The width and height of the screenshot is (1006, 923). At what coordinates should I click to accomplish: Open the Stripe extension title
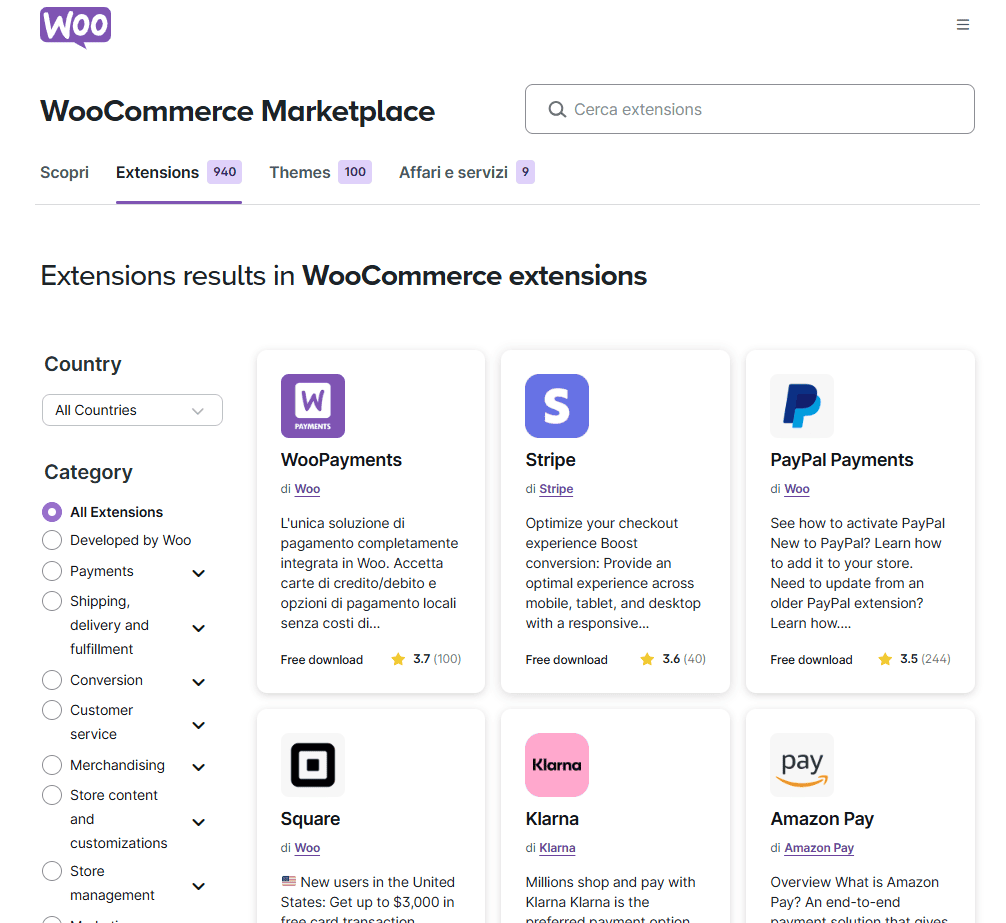pyautogui.click(x=550, y=460)
